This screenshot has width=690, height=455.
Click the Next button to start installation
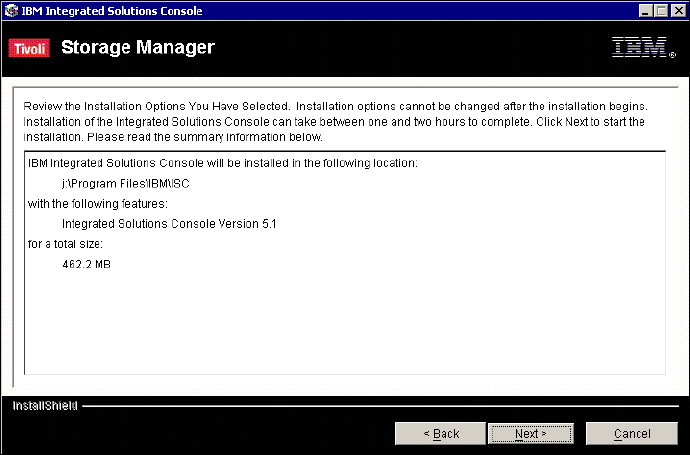pyautogui.click(x=531, y=434)
